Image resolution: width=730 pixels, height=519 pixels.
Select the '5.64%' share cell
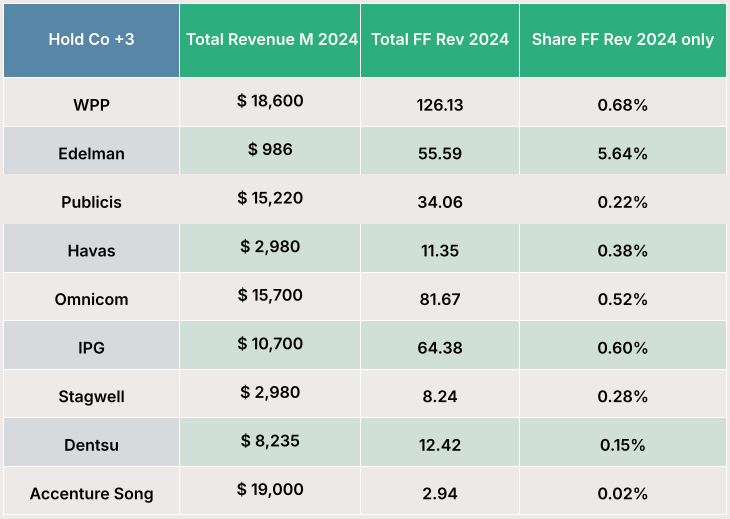pyautogui.click(x=623, y=151)
